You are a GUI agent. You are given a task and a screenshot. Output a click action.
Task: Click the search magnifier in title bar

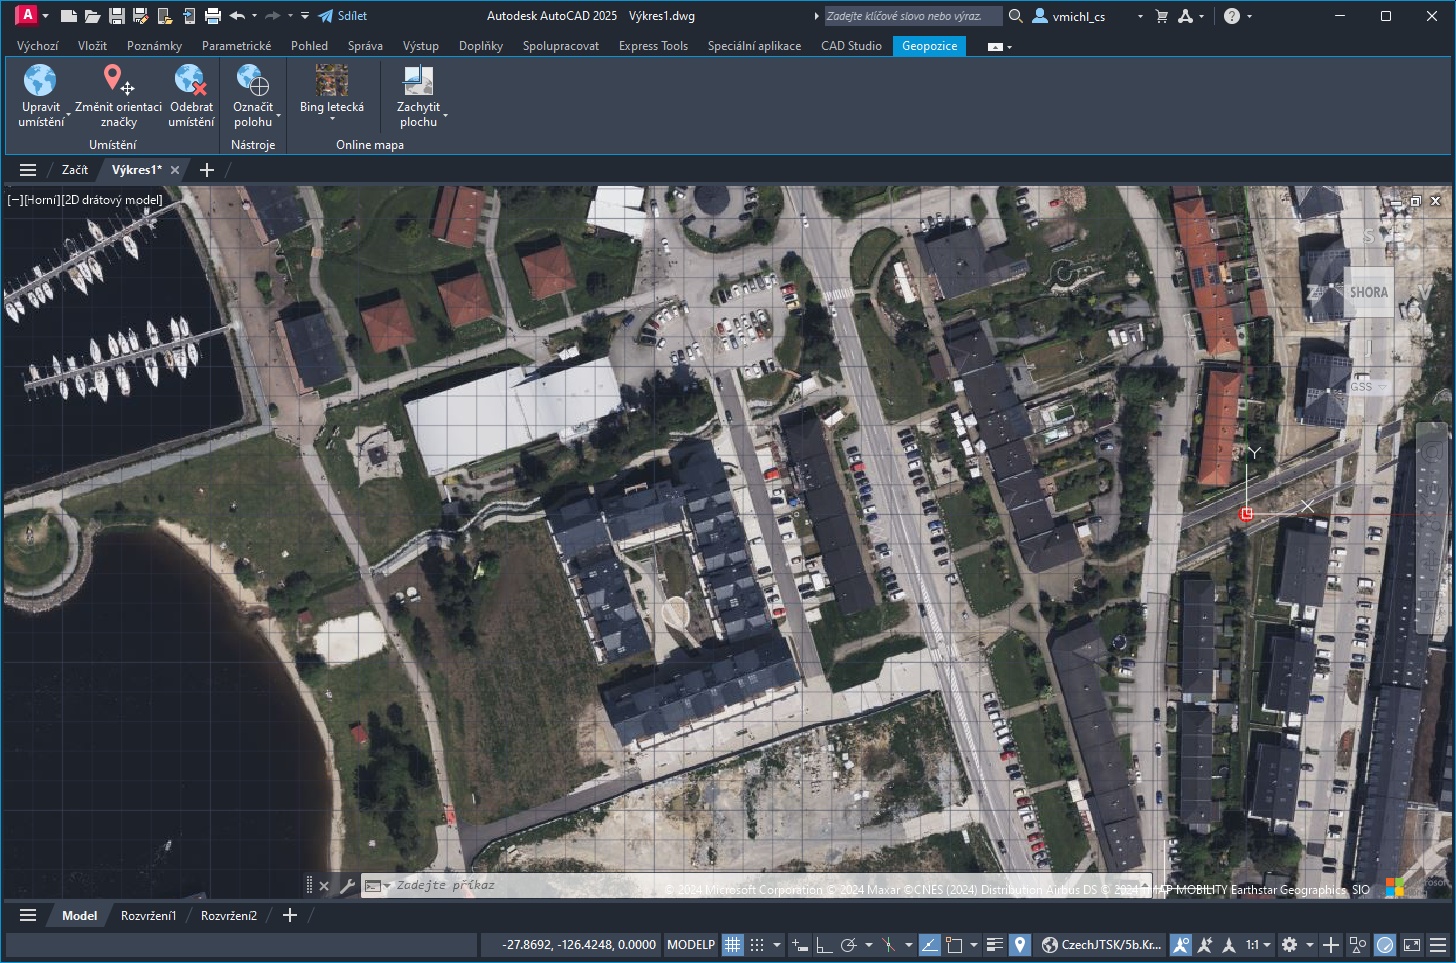point(1015,16)
